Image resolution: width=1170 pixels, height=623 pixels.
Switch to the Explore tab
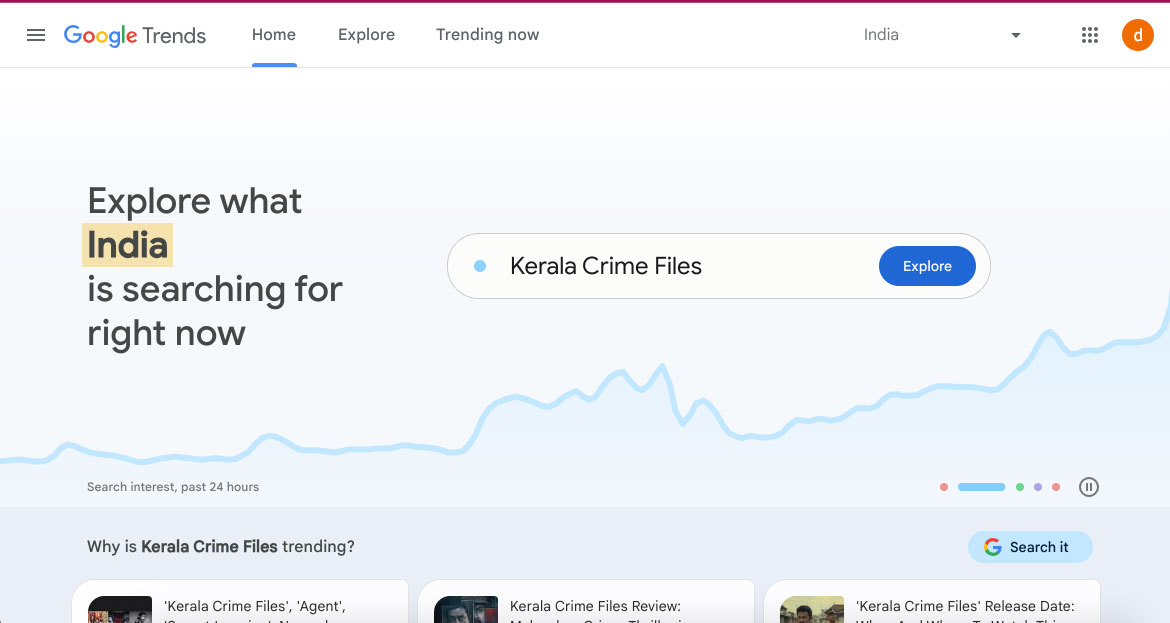(x=366, y=35)
